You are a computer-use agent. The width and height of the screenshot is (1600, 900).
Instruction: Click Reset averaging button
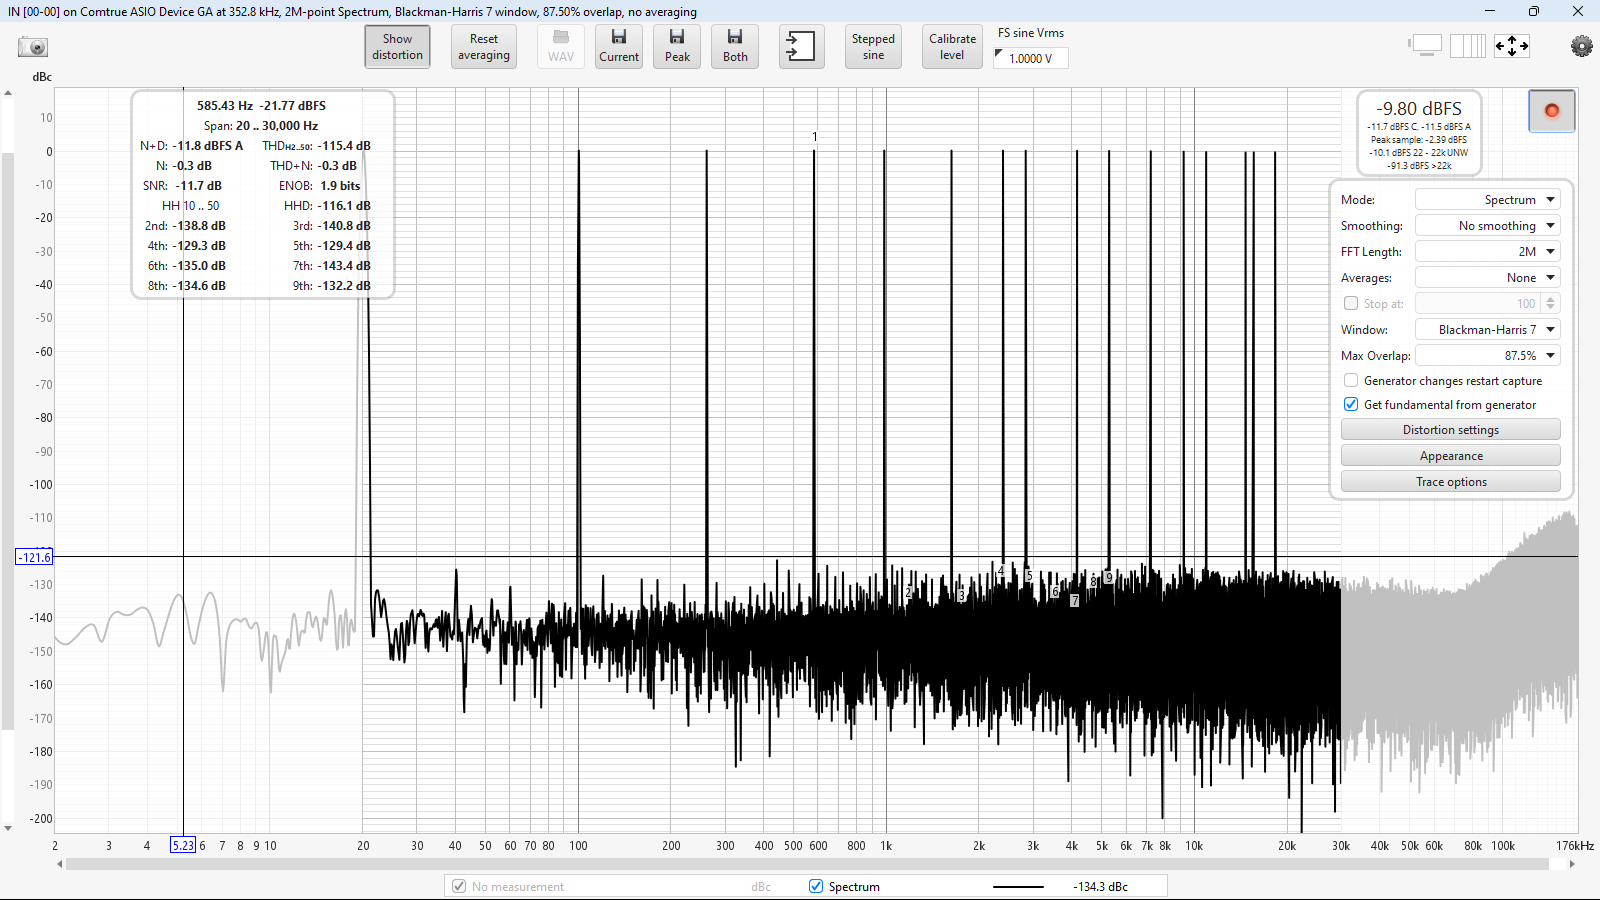484,47
